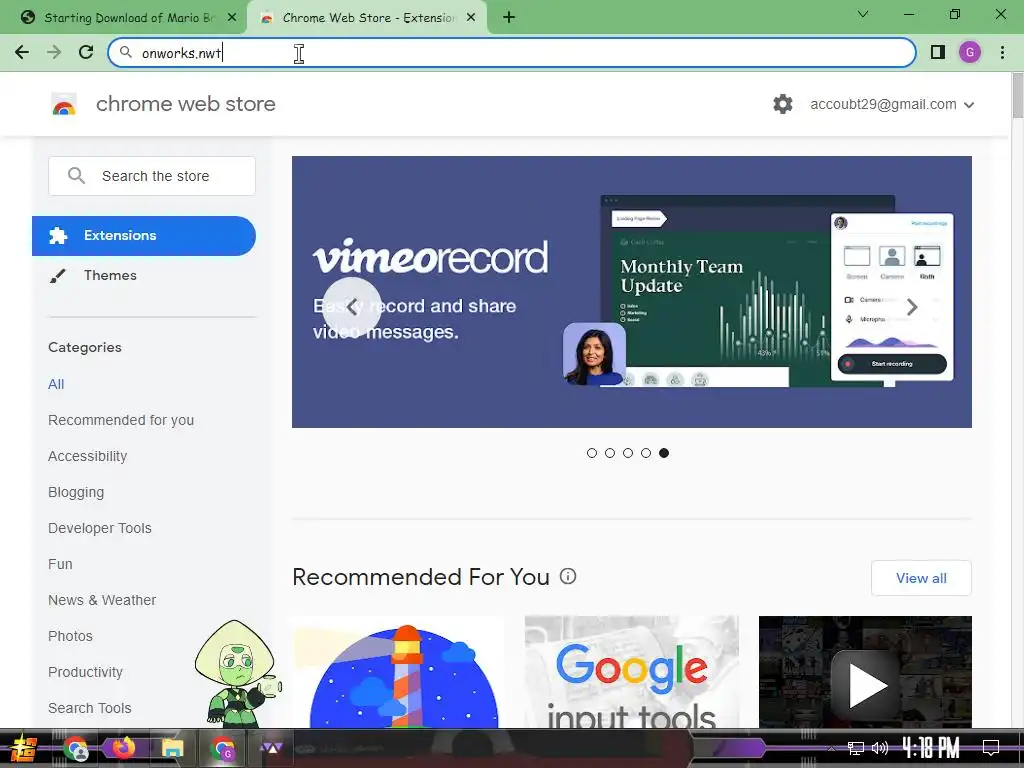This screenshot has height=768, width=1024.
Task: Click the View all button
Action: (921, 578)
